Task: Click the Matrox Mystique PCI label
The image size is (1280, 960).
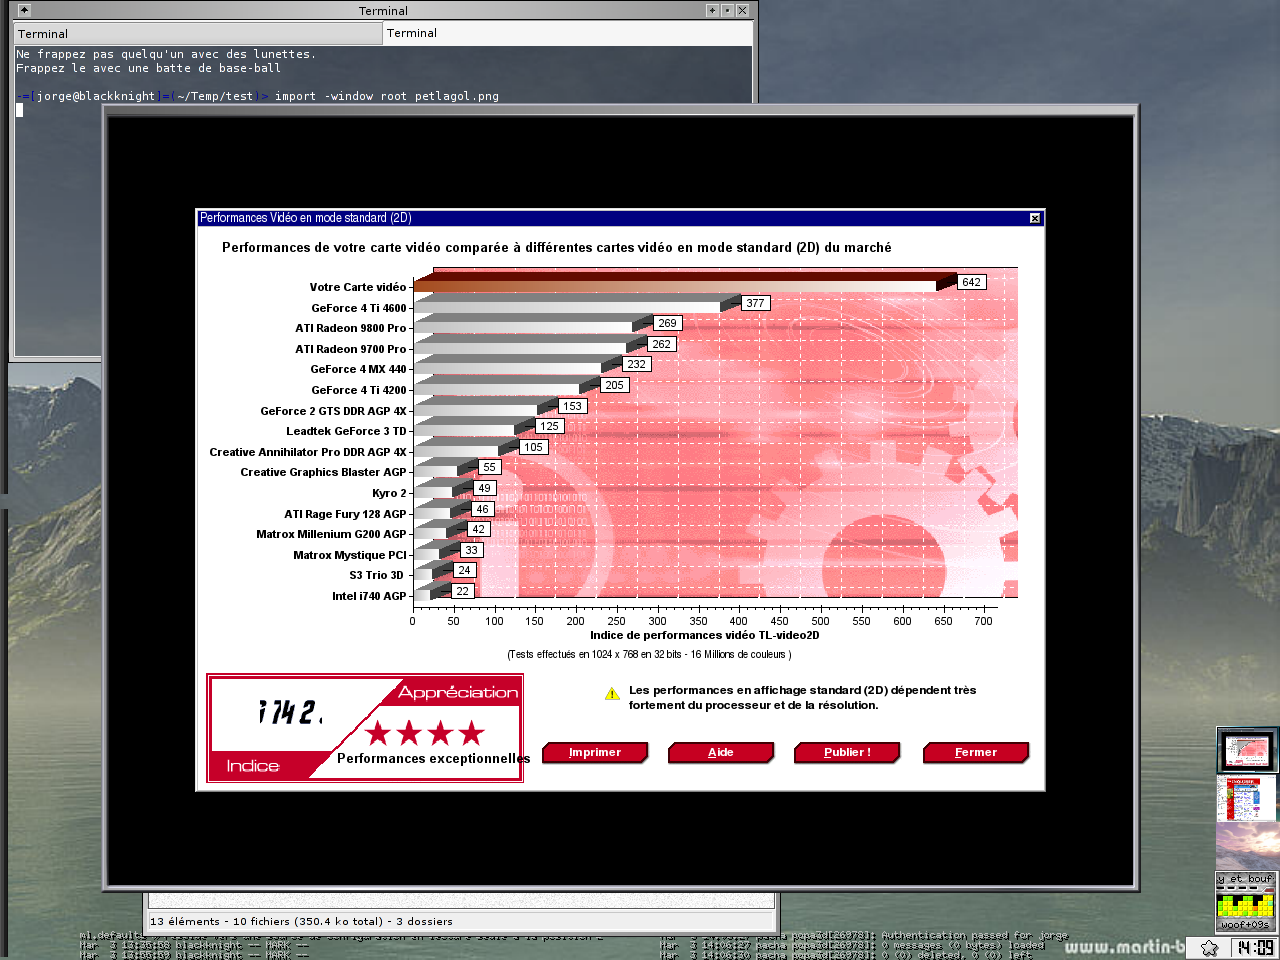Action: [350, 555]
